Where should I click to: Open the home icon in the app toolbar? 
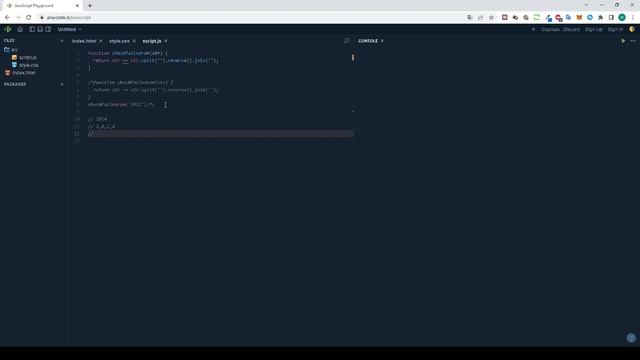point(20,29)
